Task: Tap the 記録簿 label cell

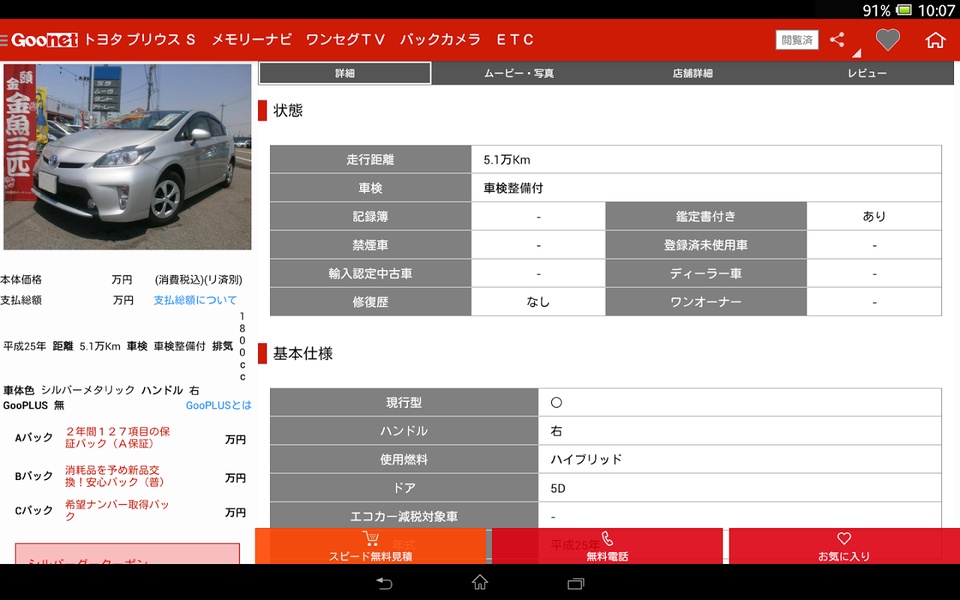Action: pos(370,216)
